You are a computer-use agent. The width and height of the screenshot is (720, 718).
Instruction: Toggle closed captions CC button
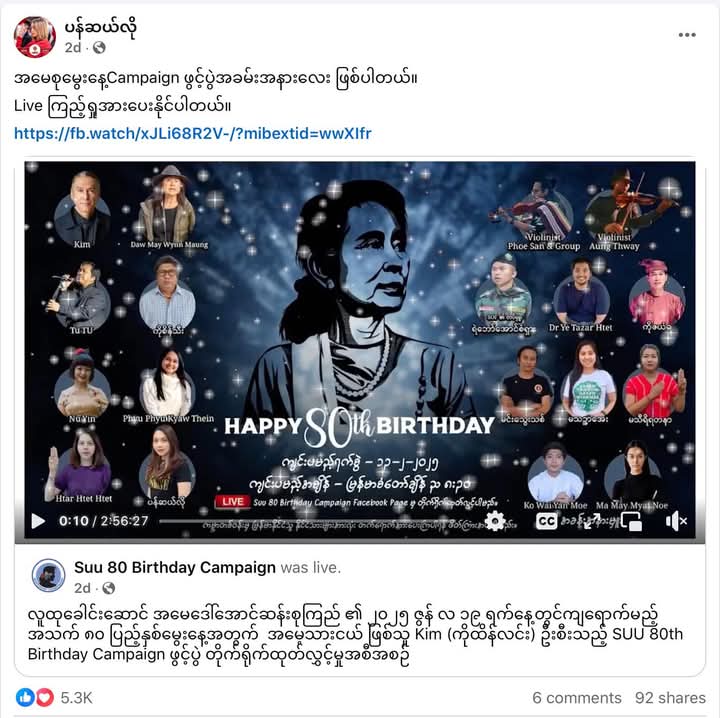coord(546,521)
